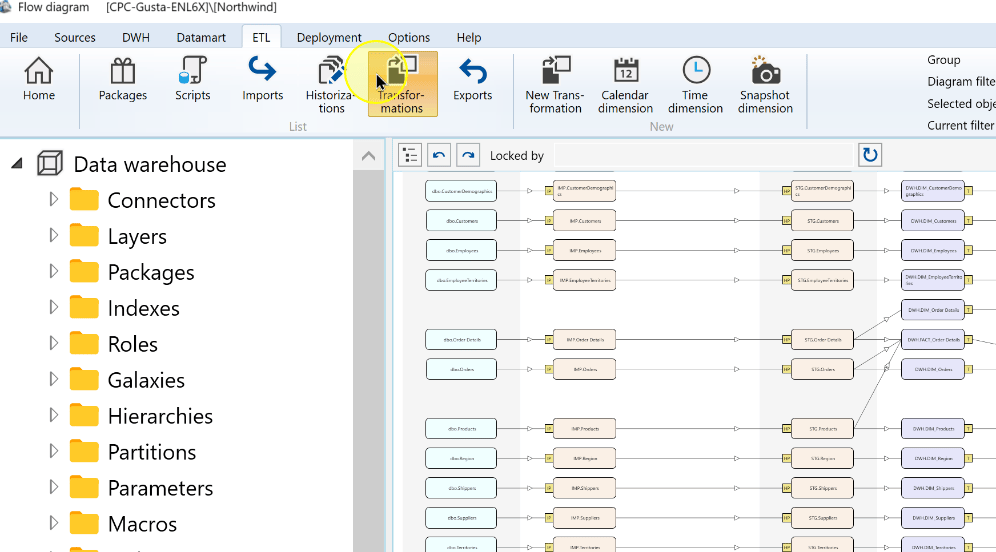Select the dbo.Customers source node
Image resolution: width=996 pixels, height=552 pixels.
(461, 220)
